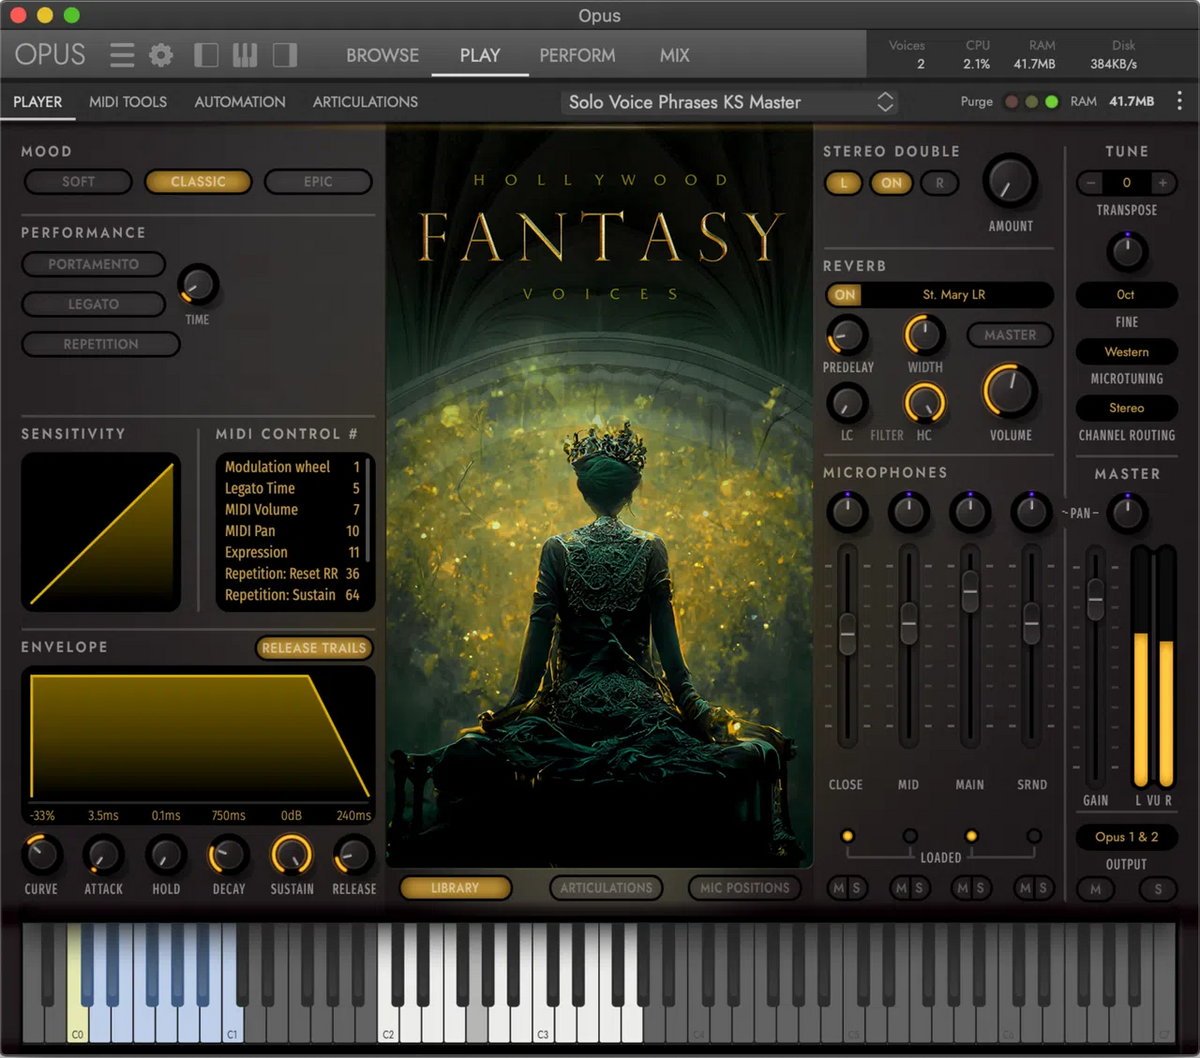Image resolution: width=1200 pixels, height=1058 pixels.
Task: Select the Curve knob in the Envelope section
Action: click(x=41, y=857)
